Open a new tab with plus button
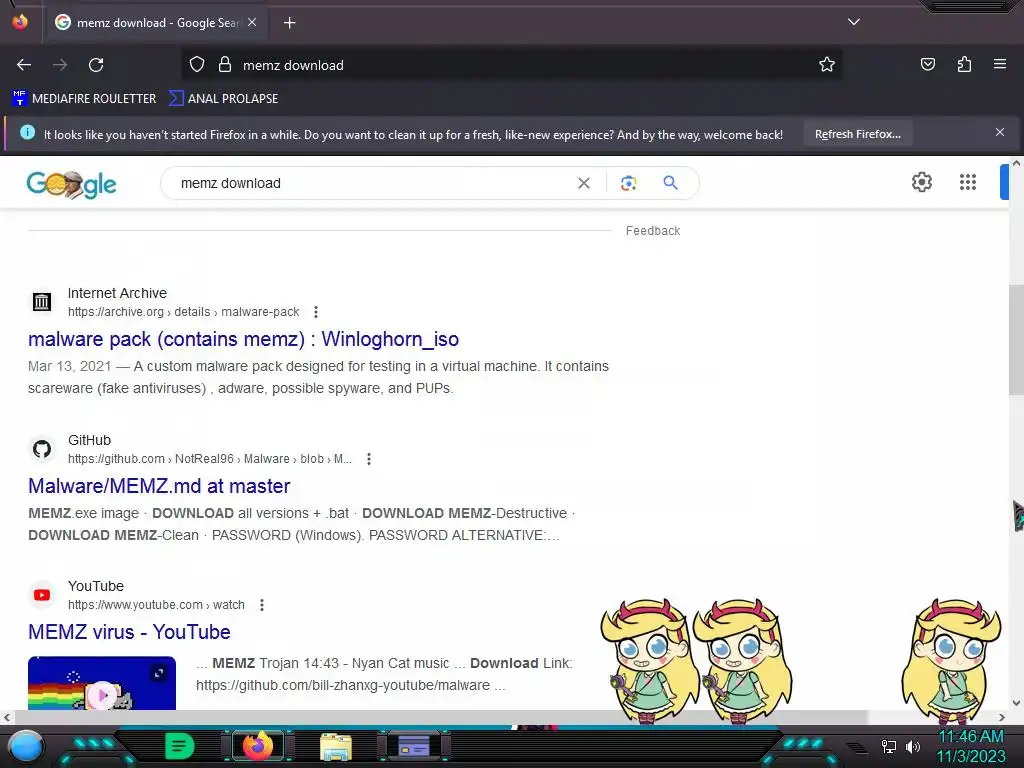Image resolution: width=1024 pixels, height=768 pixels. [289, 23]
